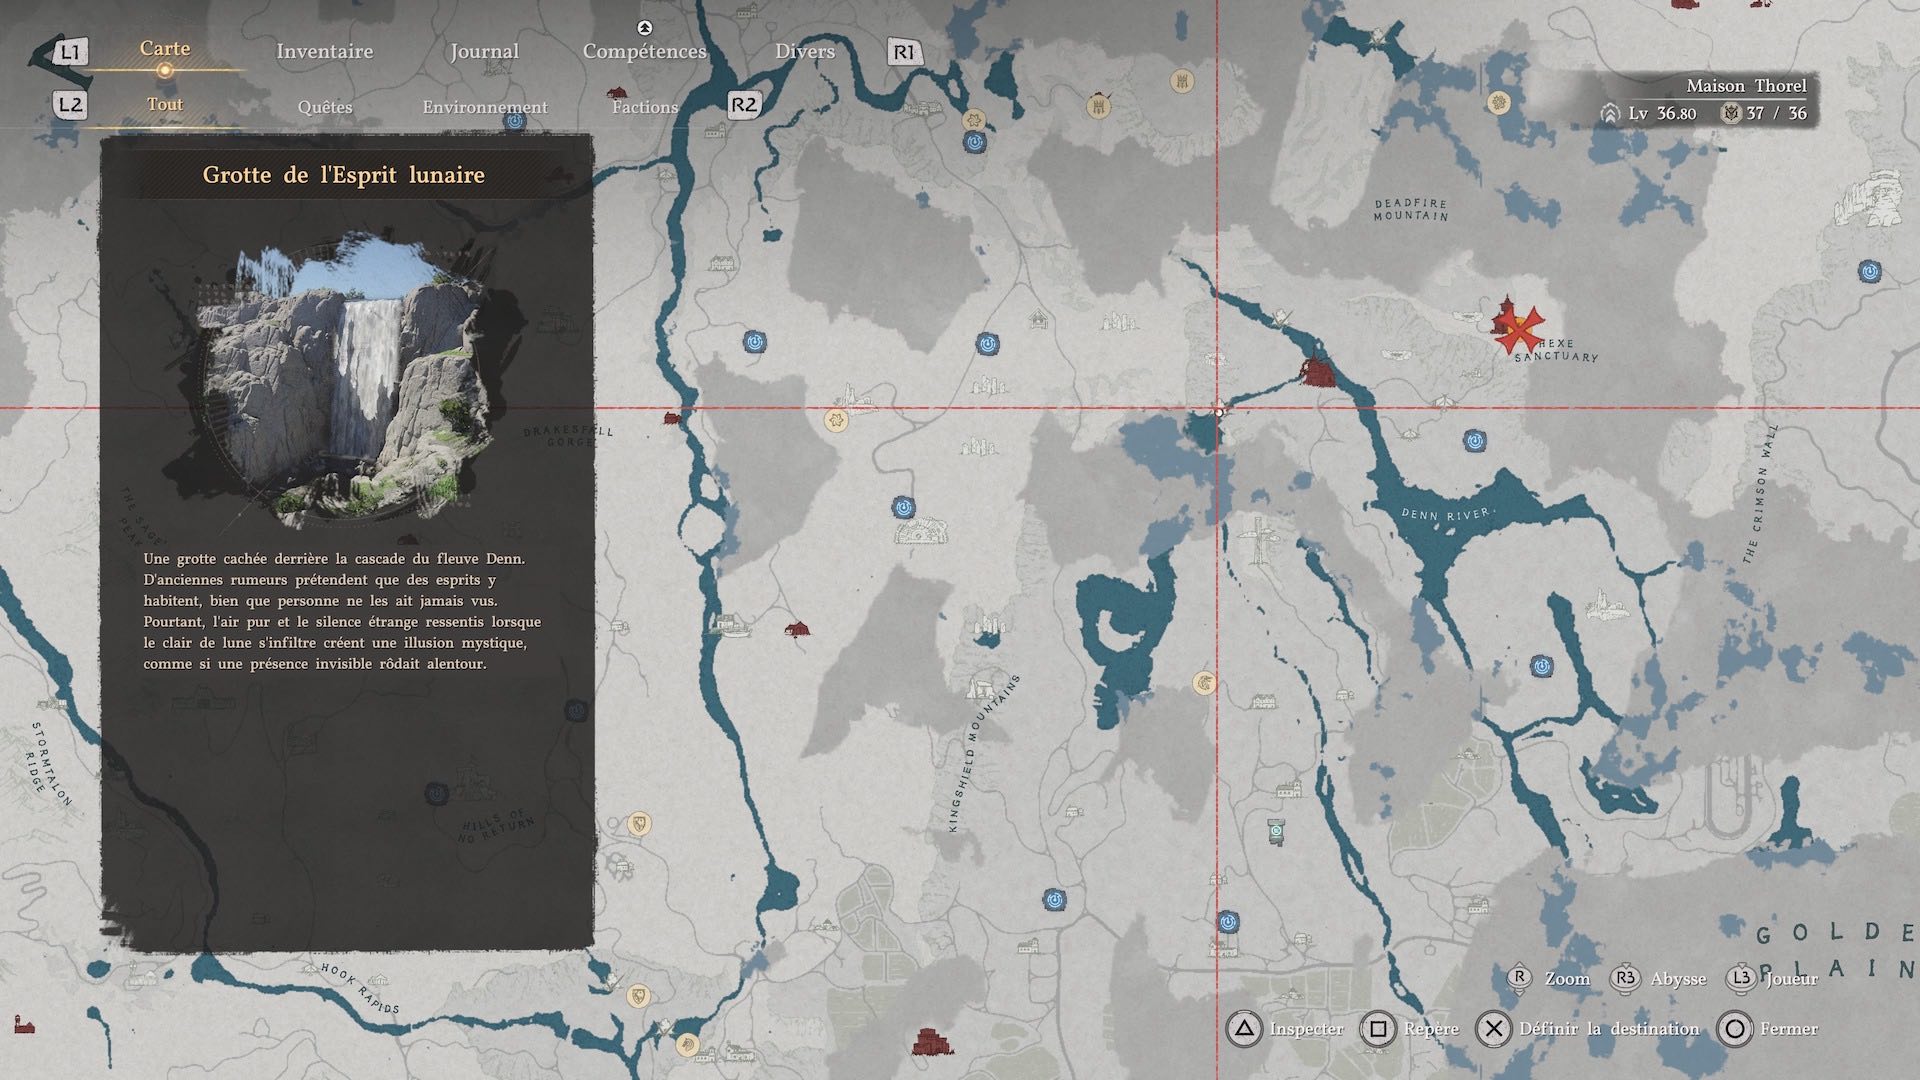Switch to the Journal tab

484,51
